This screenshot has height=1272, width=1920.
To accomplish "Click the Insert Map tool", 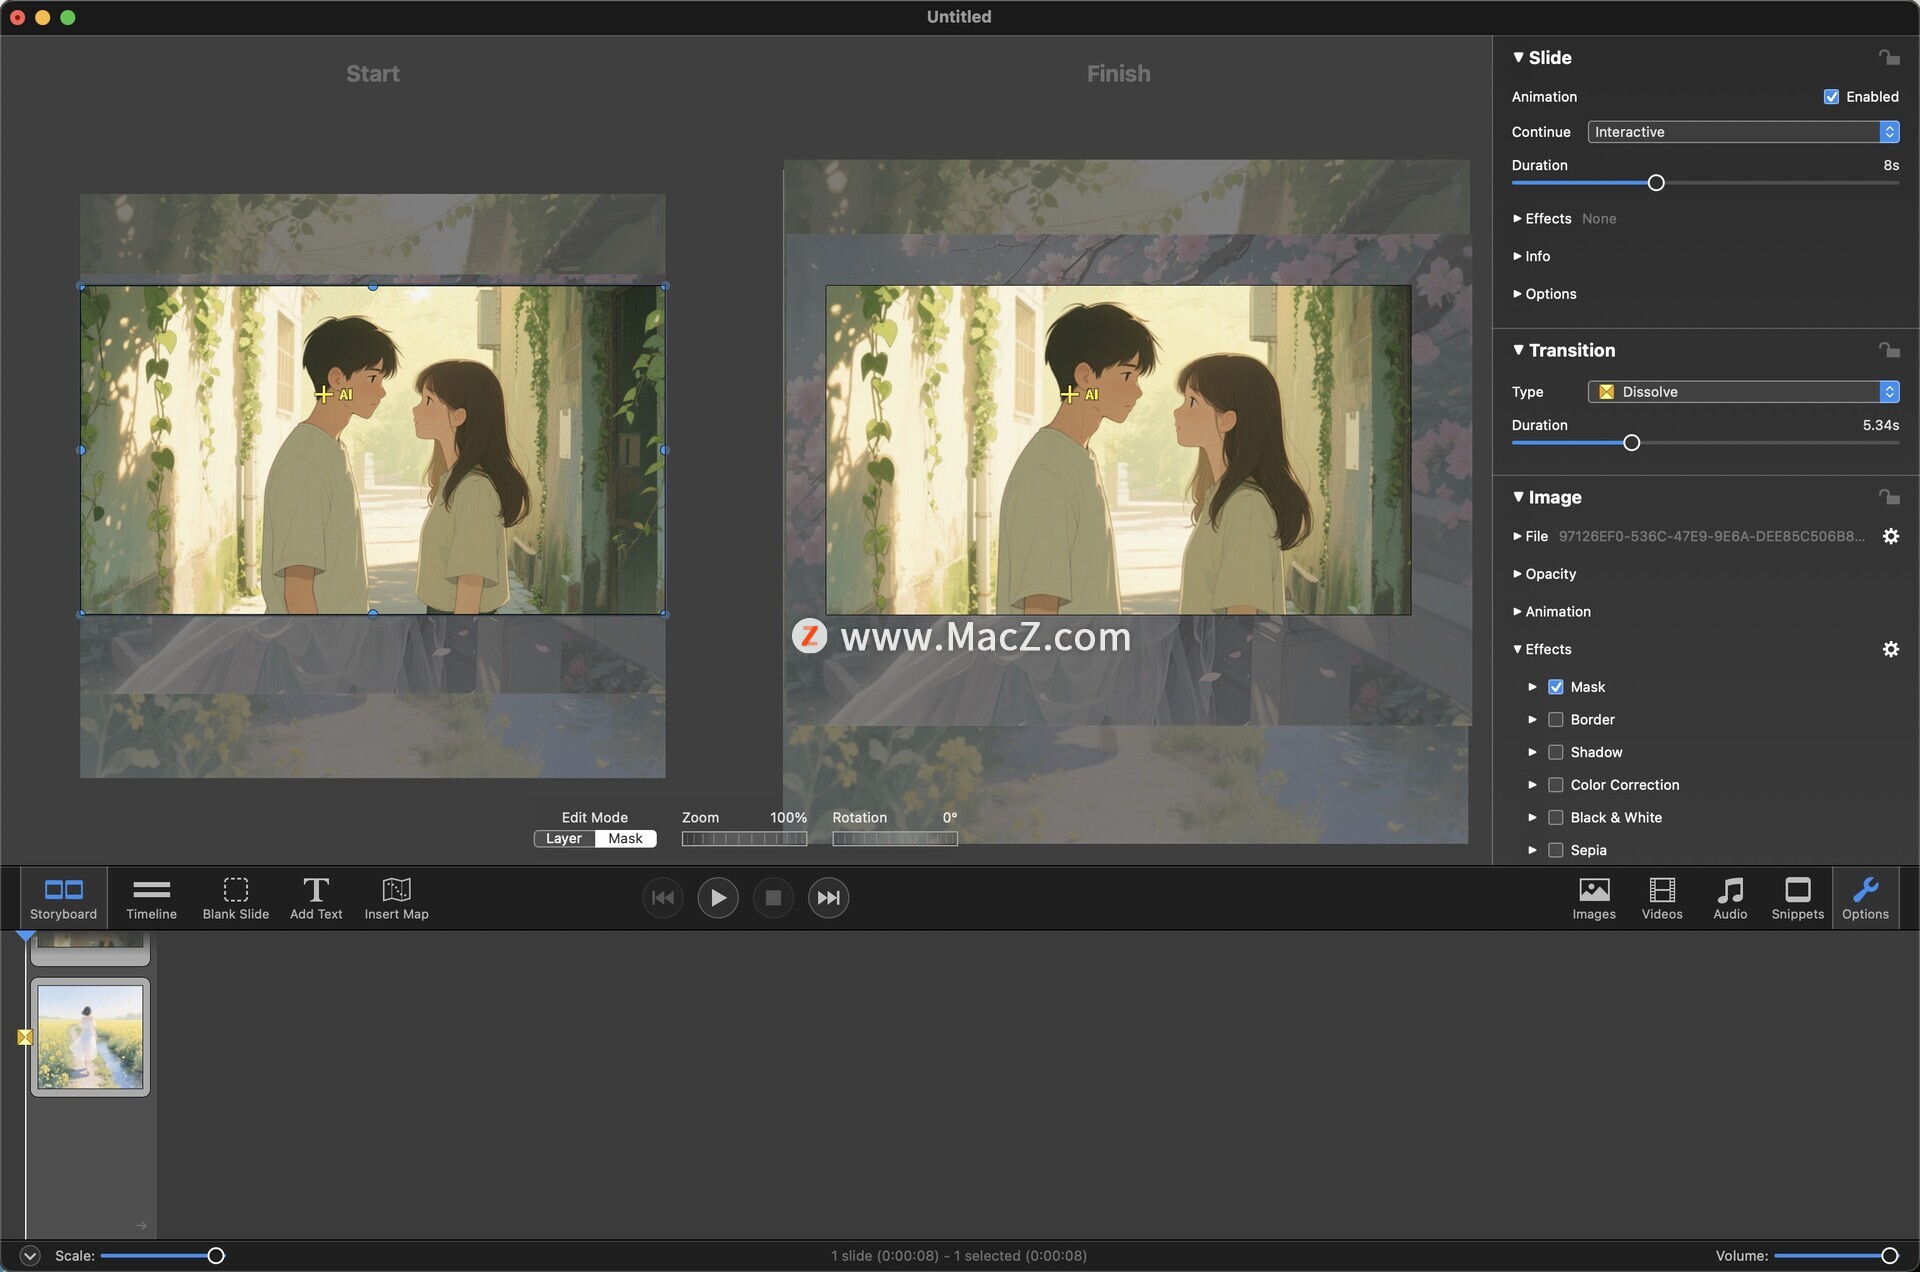I will click(x=396, y=898).
